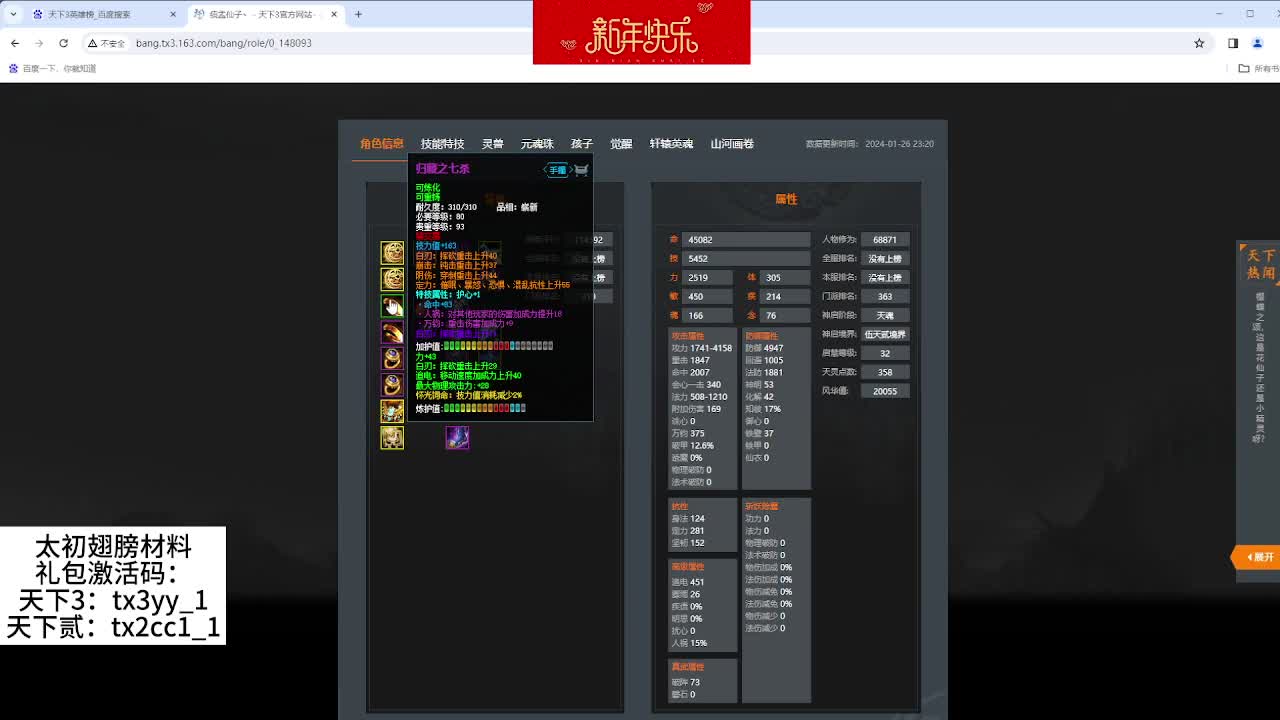Switch to the 孩子 tab
The image size is (1280, 720).
(582, 144)
